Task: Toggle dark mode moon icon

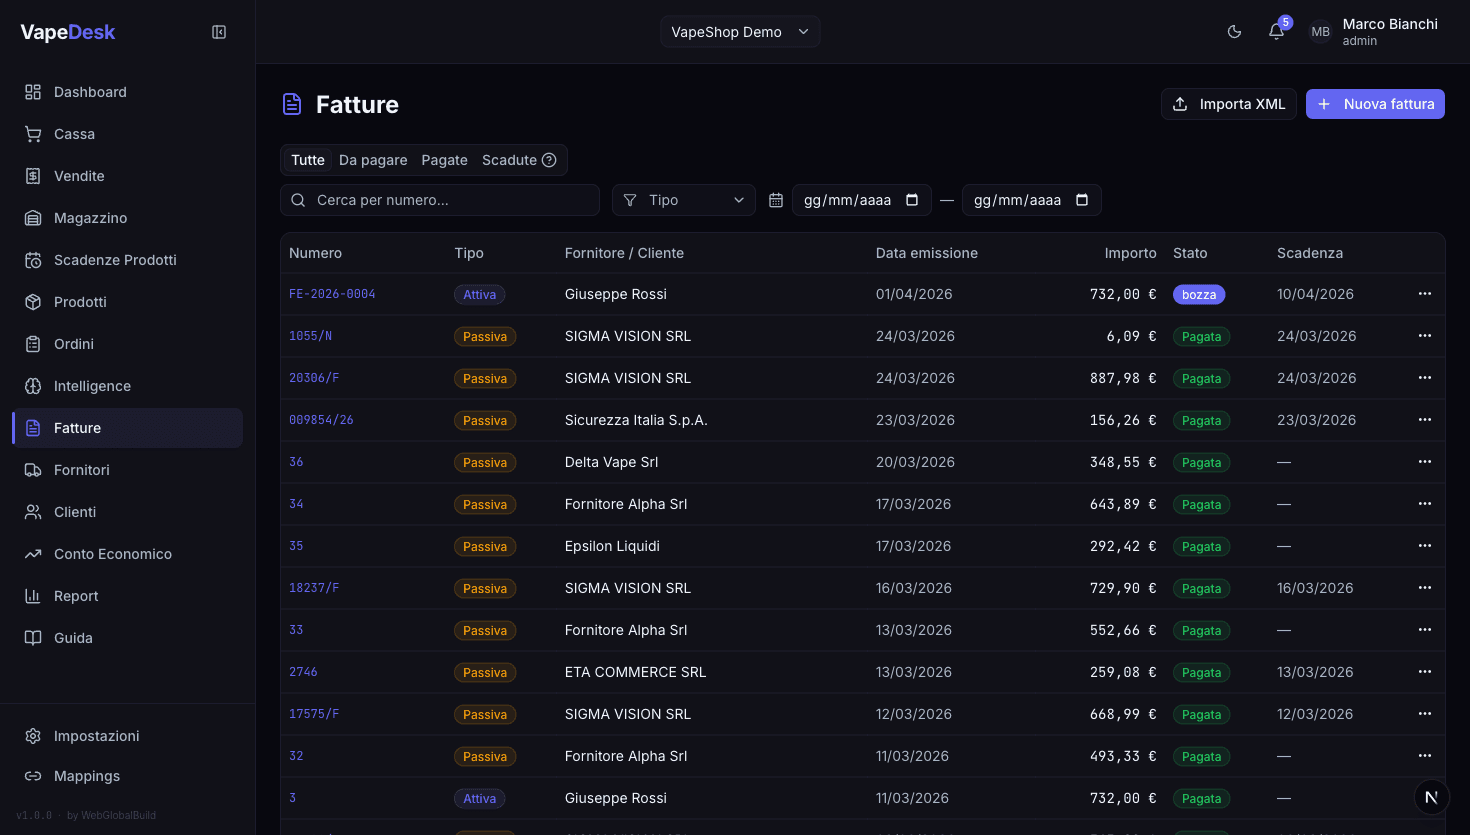Action: [1234, 32]
